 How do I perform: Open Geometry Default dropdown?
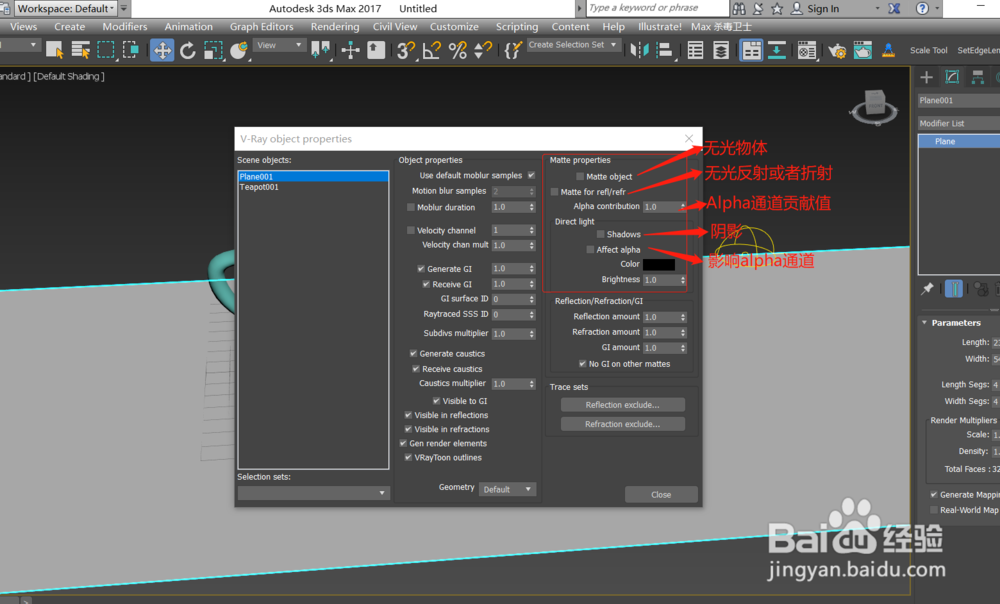(507, 489)
